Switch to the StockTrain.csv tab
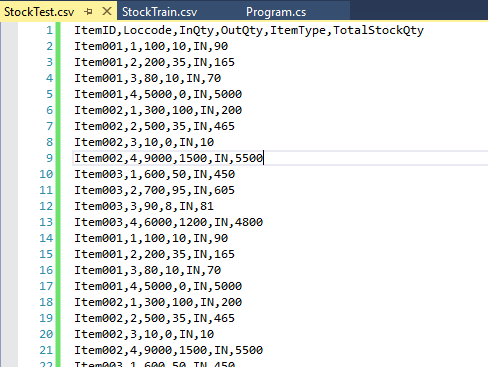The height and width of the screenshot is (367, 488). coord(159,12)
